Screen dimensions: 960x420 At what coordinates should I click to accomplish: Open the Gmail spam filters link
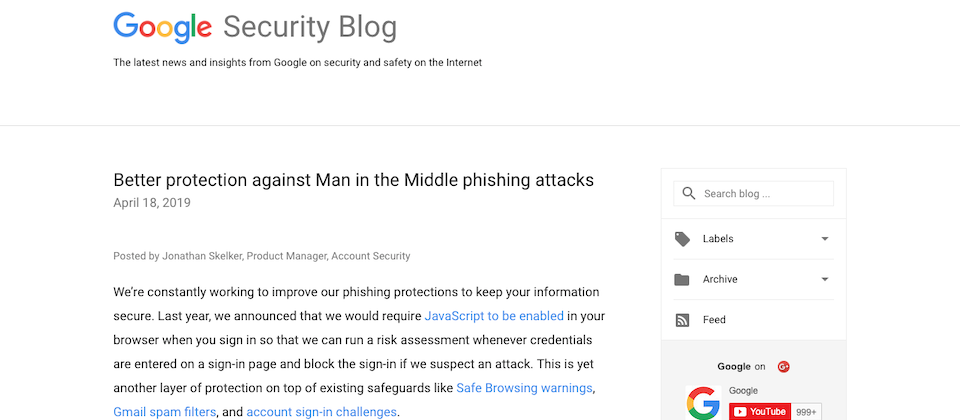[x=165, y=412]
